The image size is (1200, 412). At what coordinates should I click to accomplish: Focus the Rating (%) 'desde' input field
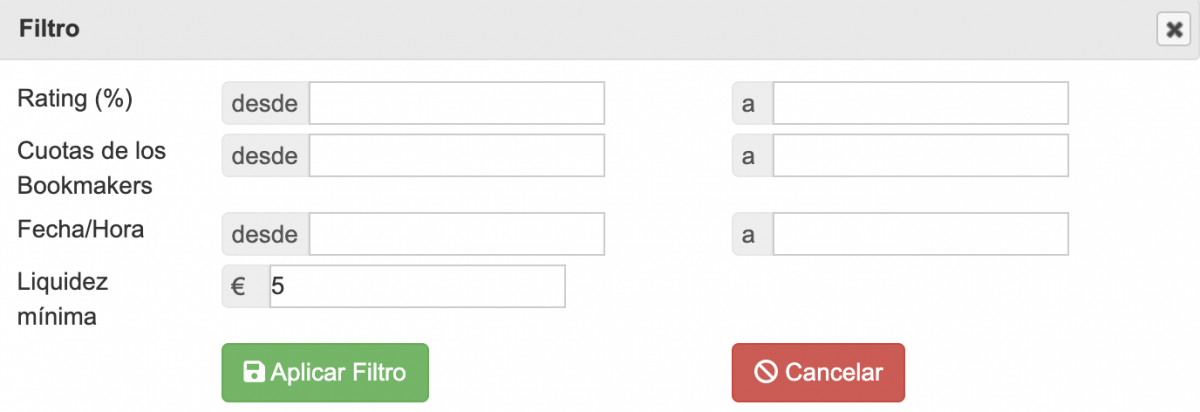point(457,103)
